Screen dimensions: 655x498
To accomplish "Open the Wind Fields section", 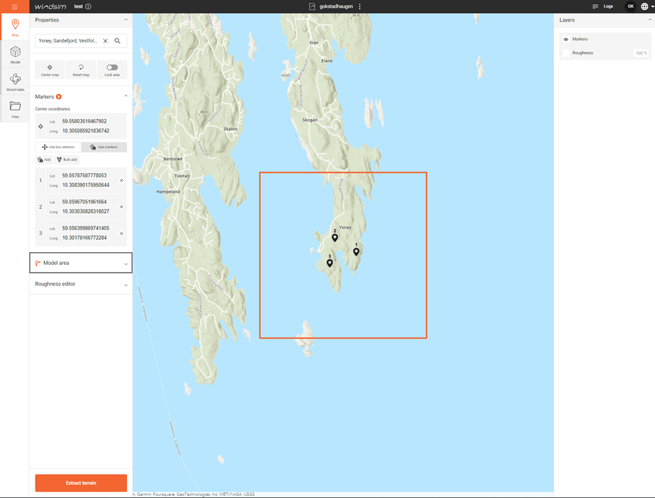I will click(x=15, y=81).
